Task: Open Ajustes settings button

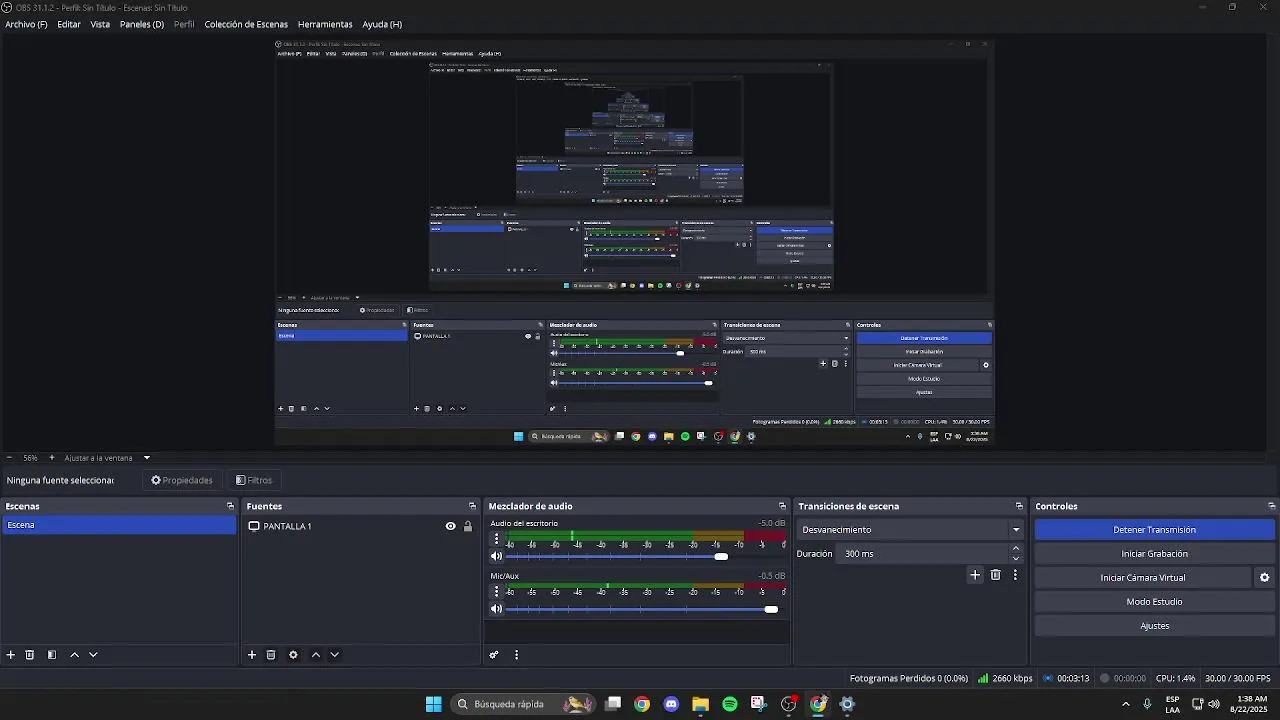Action: pos(1155,626)
